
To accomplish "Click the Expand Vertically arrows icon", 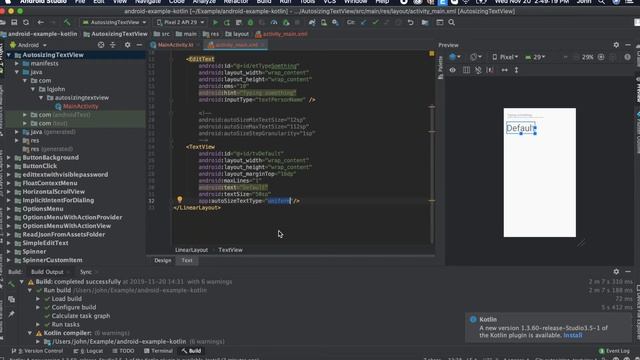I will pos(516,70).
